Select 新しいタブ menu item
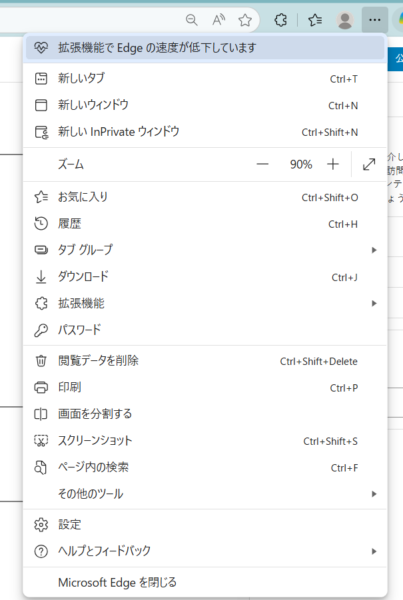The image size is (403, 600). coord(205,78)
